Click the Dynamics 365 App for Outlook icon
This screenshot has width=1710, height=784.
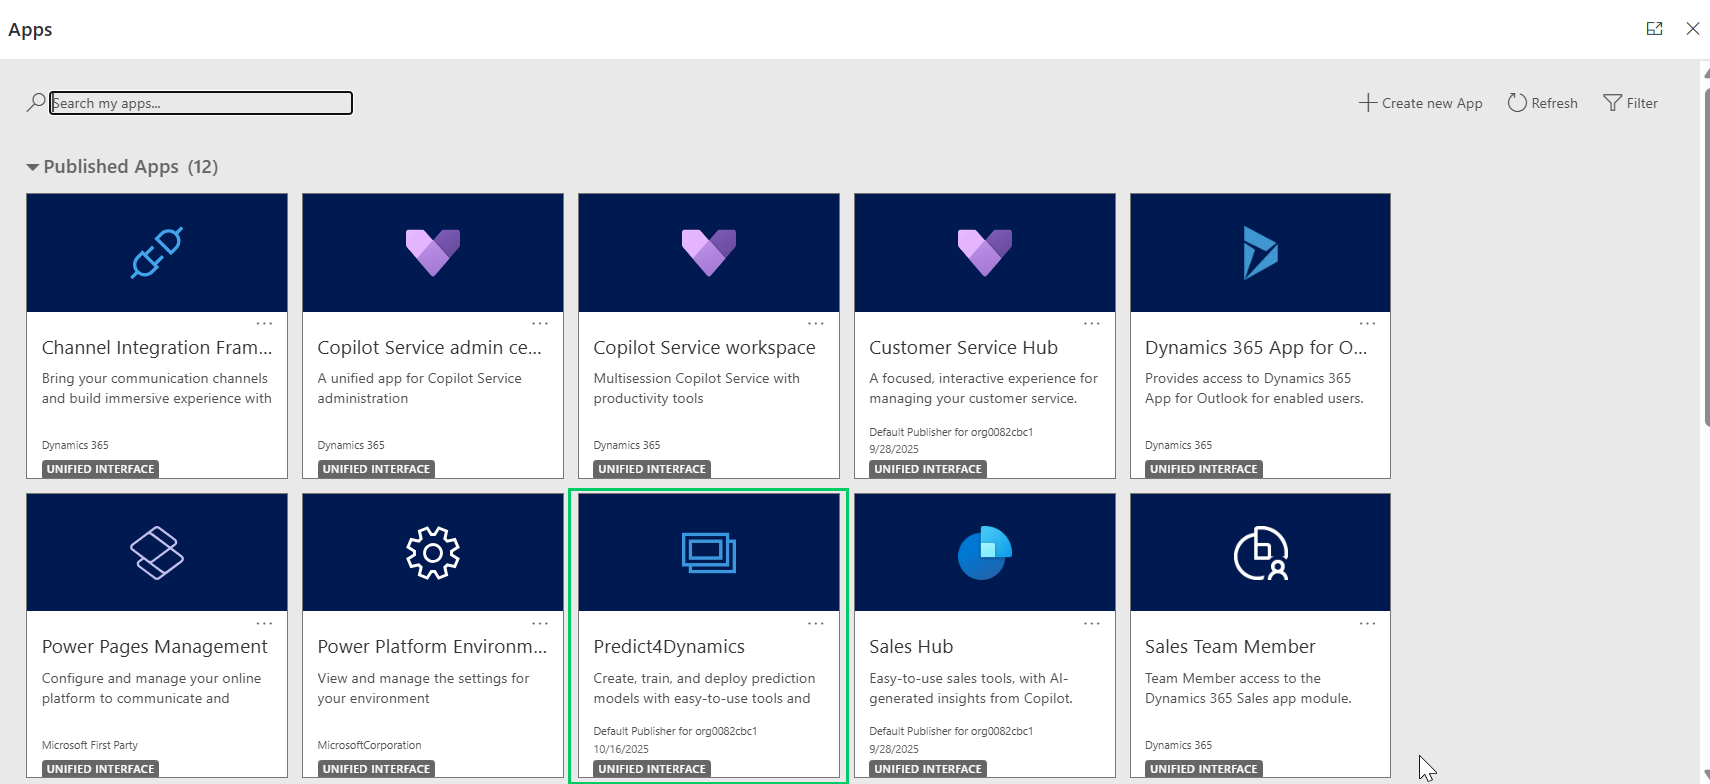pos(1260,253)
